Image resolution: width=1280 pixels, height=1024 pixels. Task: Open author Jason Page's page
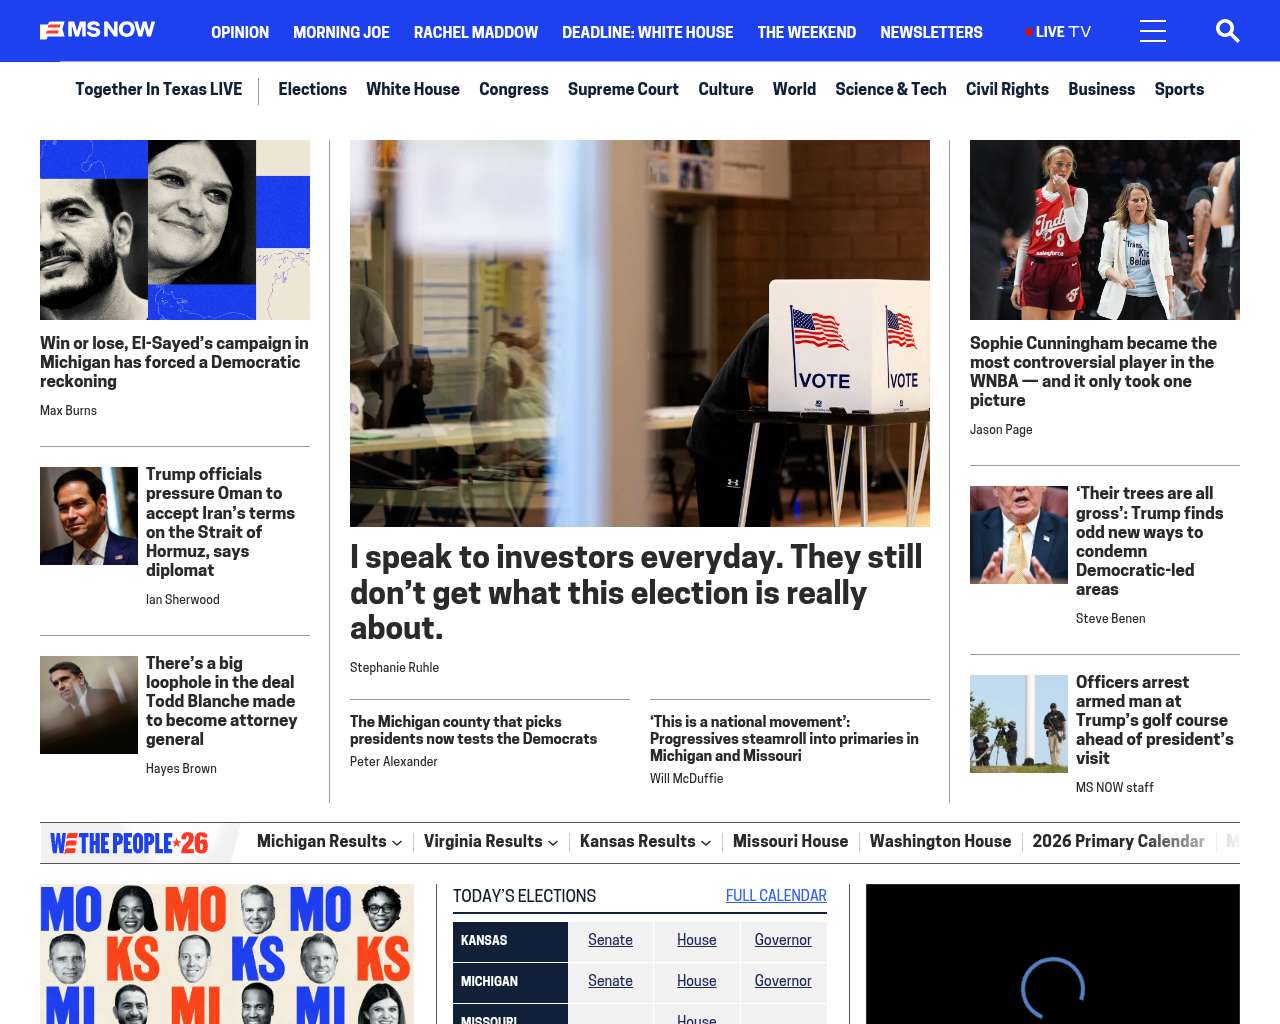tap(1001, 430)
